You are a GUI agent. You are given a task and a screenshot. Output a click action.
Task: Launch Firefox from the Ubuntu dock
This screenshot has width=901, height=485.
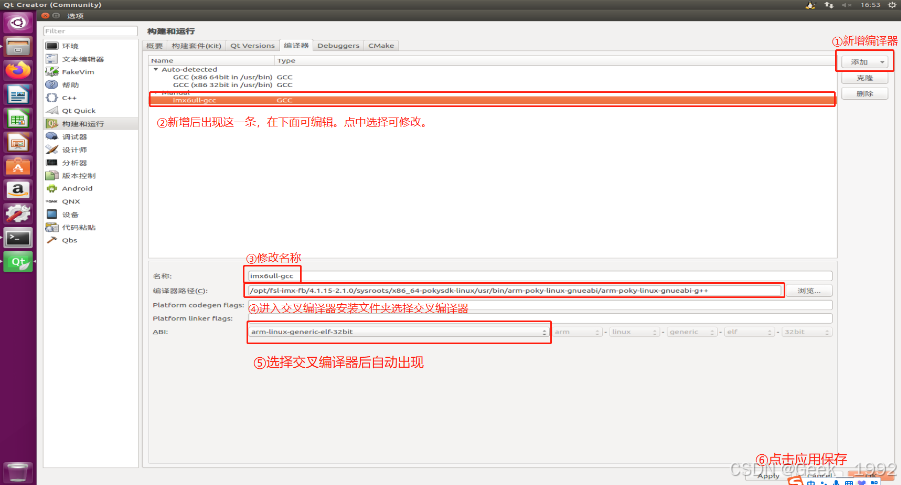tap(18, 70)
